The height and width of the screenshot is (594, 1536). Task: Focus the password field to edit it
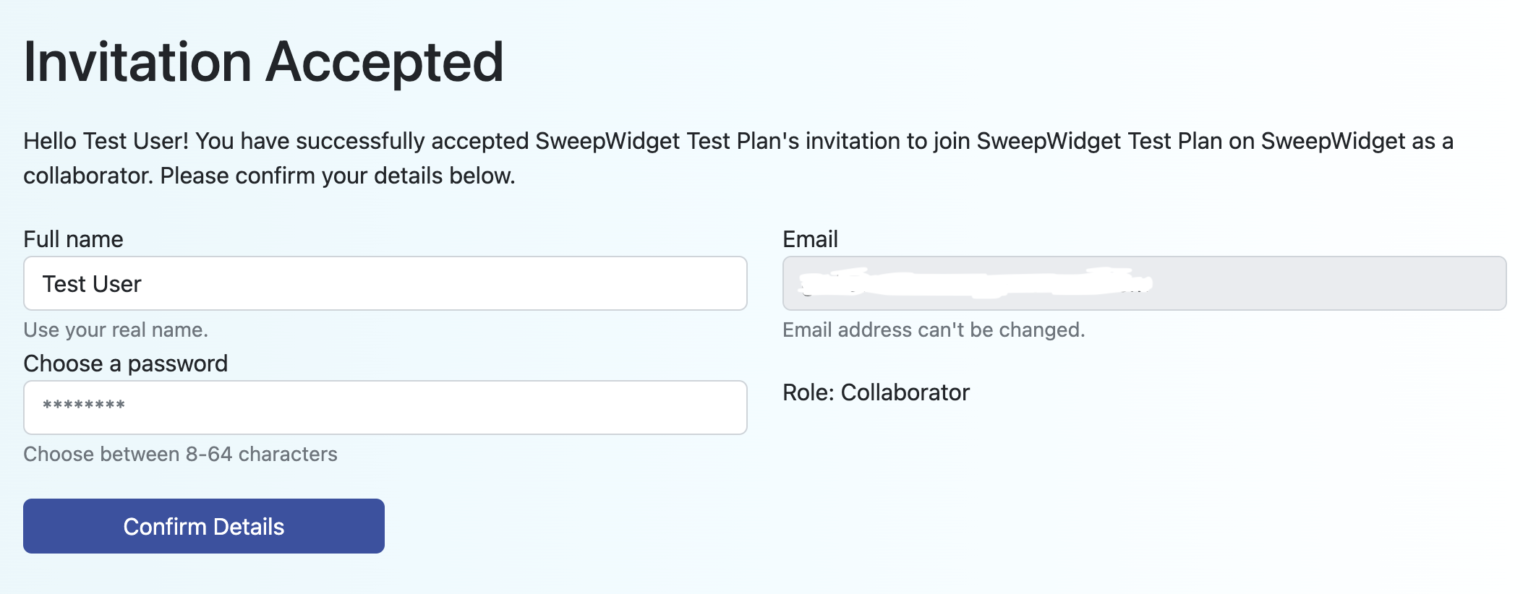click(x=385, y=407)
